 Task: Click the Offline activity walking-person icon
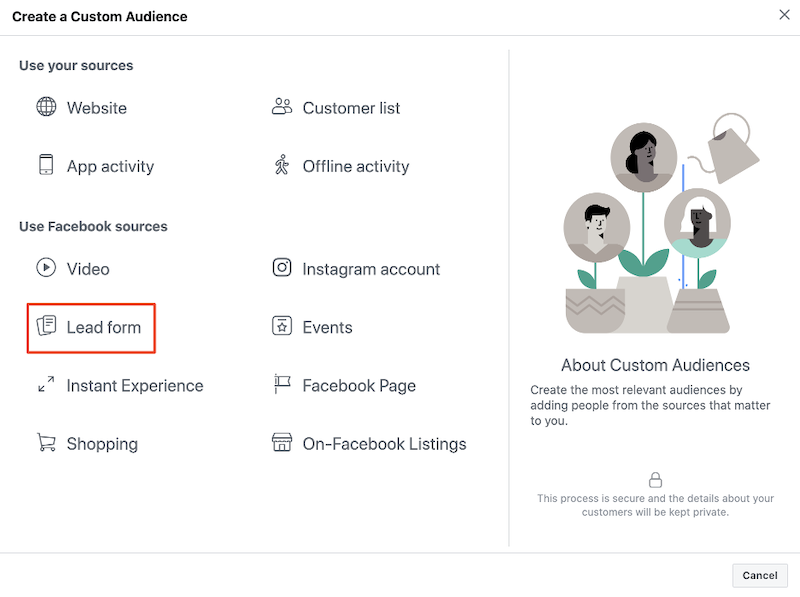(283, 166)
